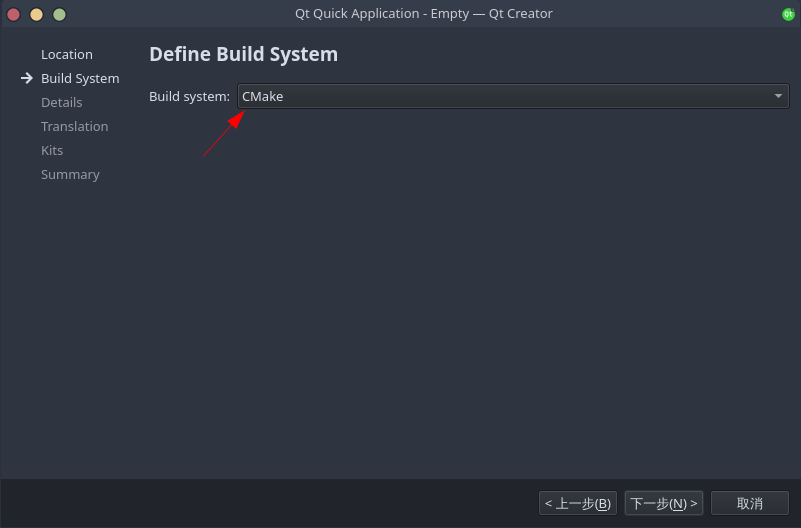
Task: Click the Qt Creator window title text
Action: [x=423, y=13]
